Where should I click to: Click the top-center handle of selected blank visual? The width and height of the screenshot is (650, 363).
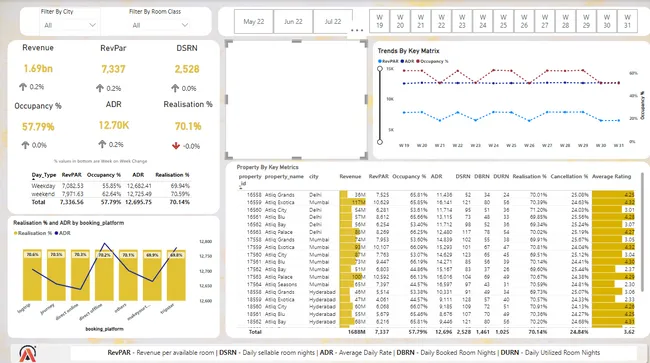[x=296, y=41]
